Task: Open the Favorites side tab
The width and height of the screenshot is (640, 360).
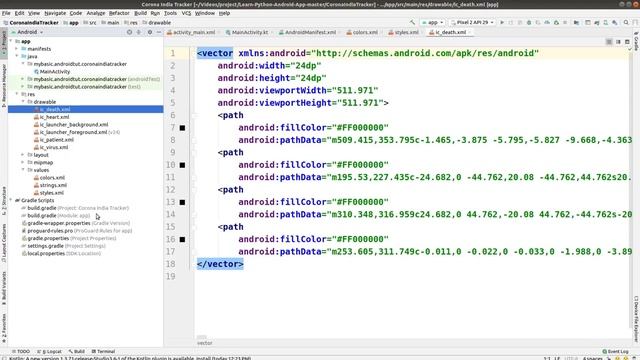Action: (4, 328)
